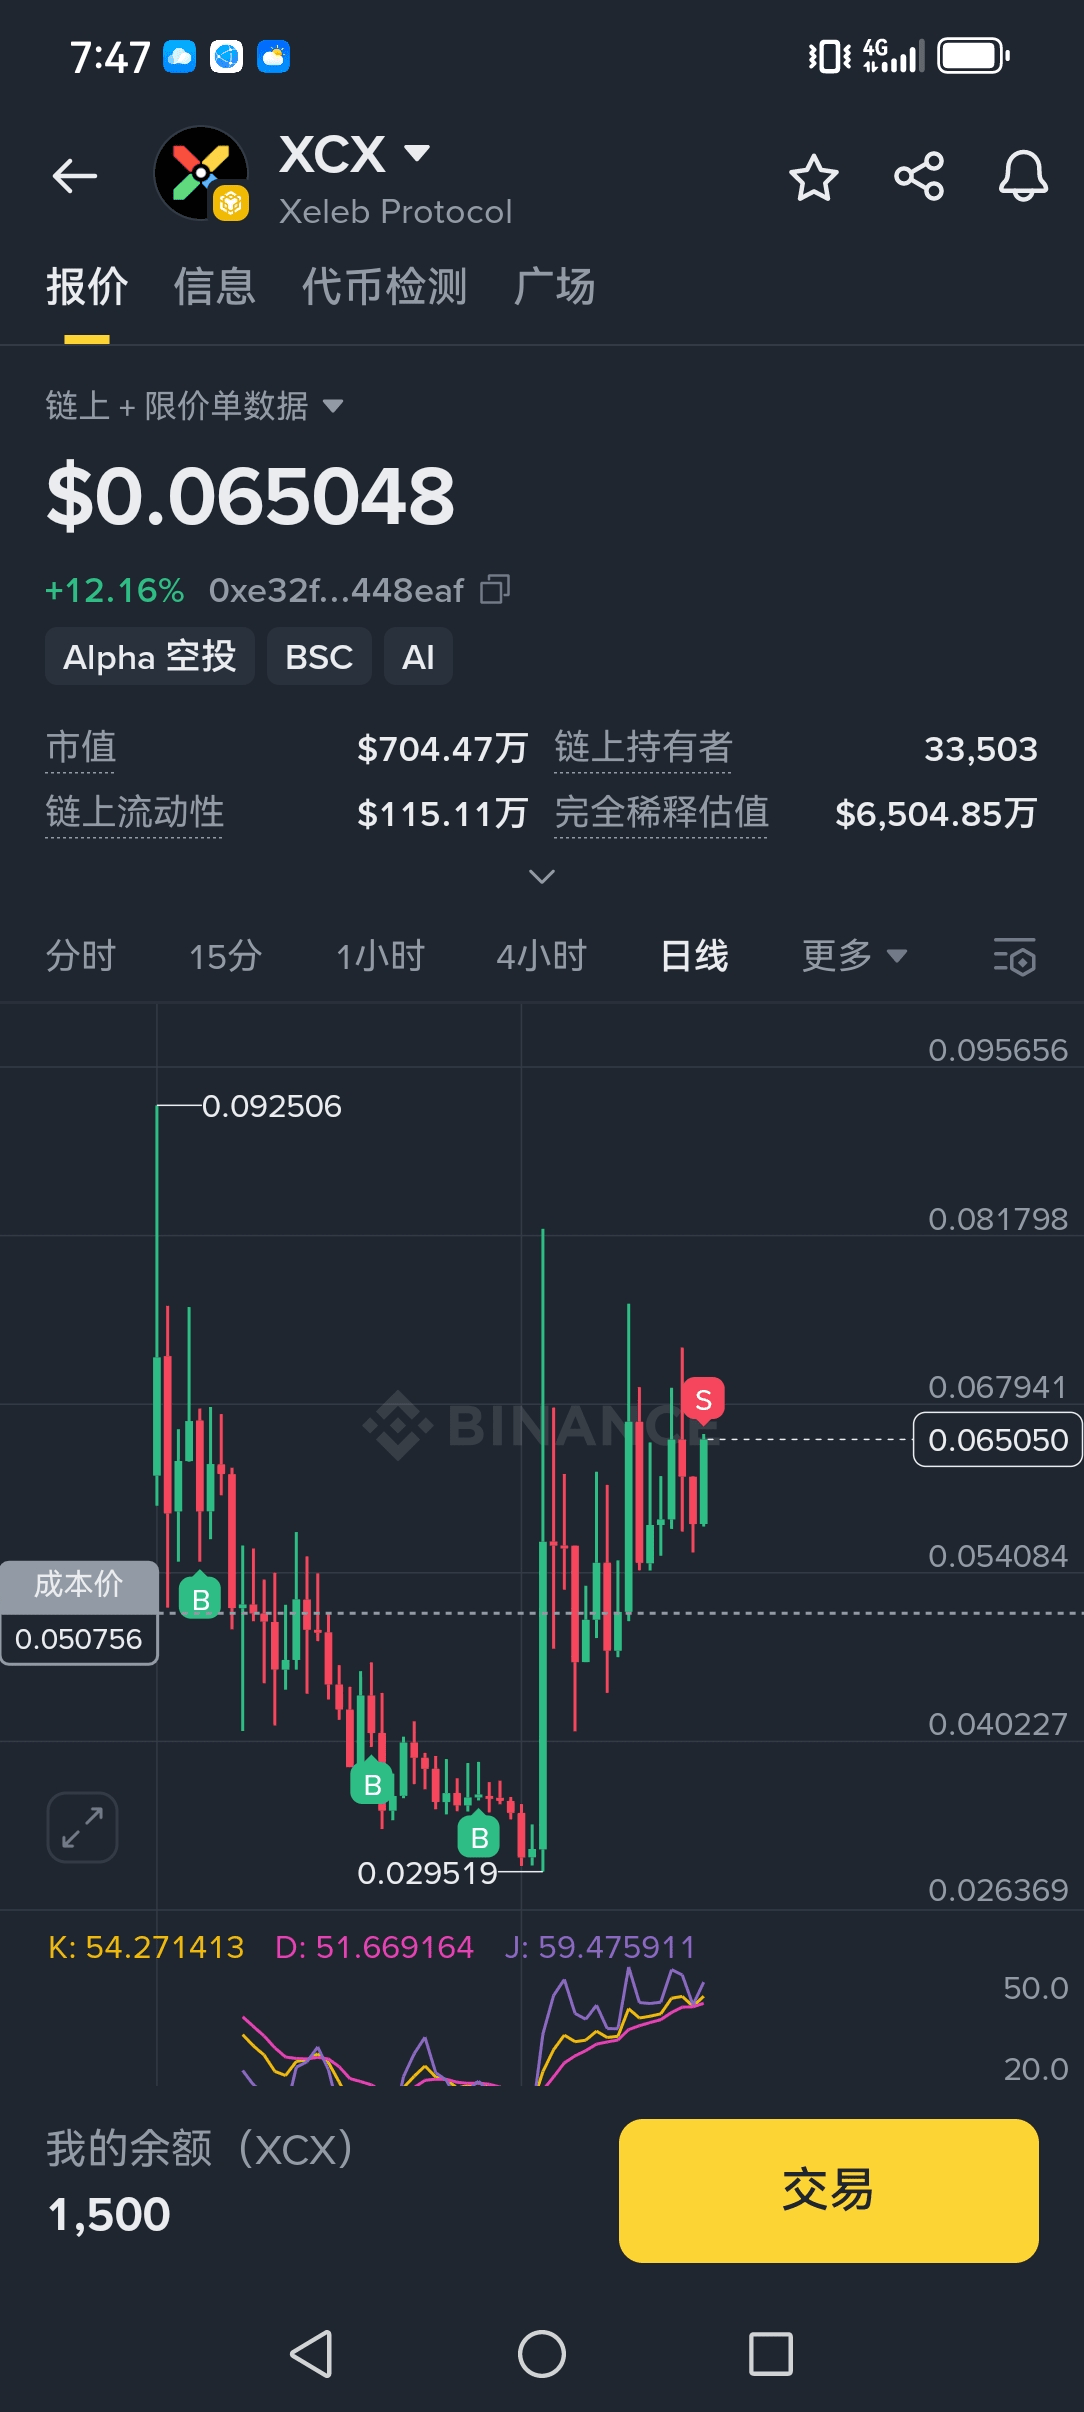Switch to the 信息 tab
Image resolution: width=1084 pixels, height=2412 pixels.
215,287
